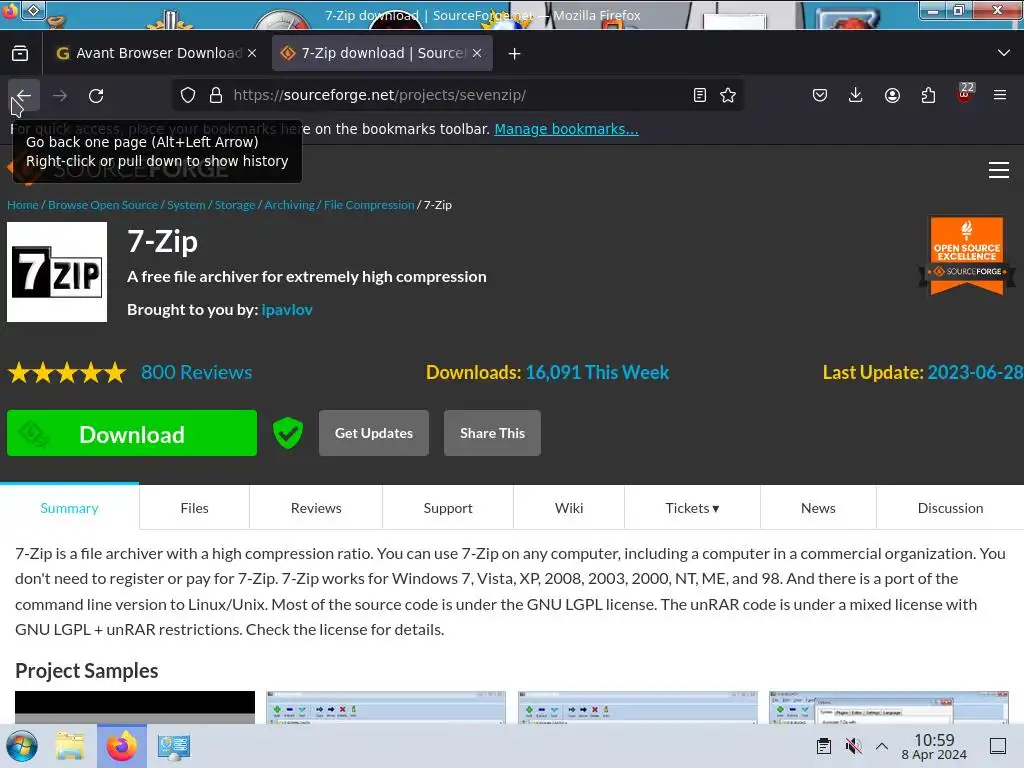Open ipavlov developer profile link

pos(287,310)
